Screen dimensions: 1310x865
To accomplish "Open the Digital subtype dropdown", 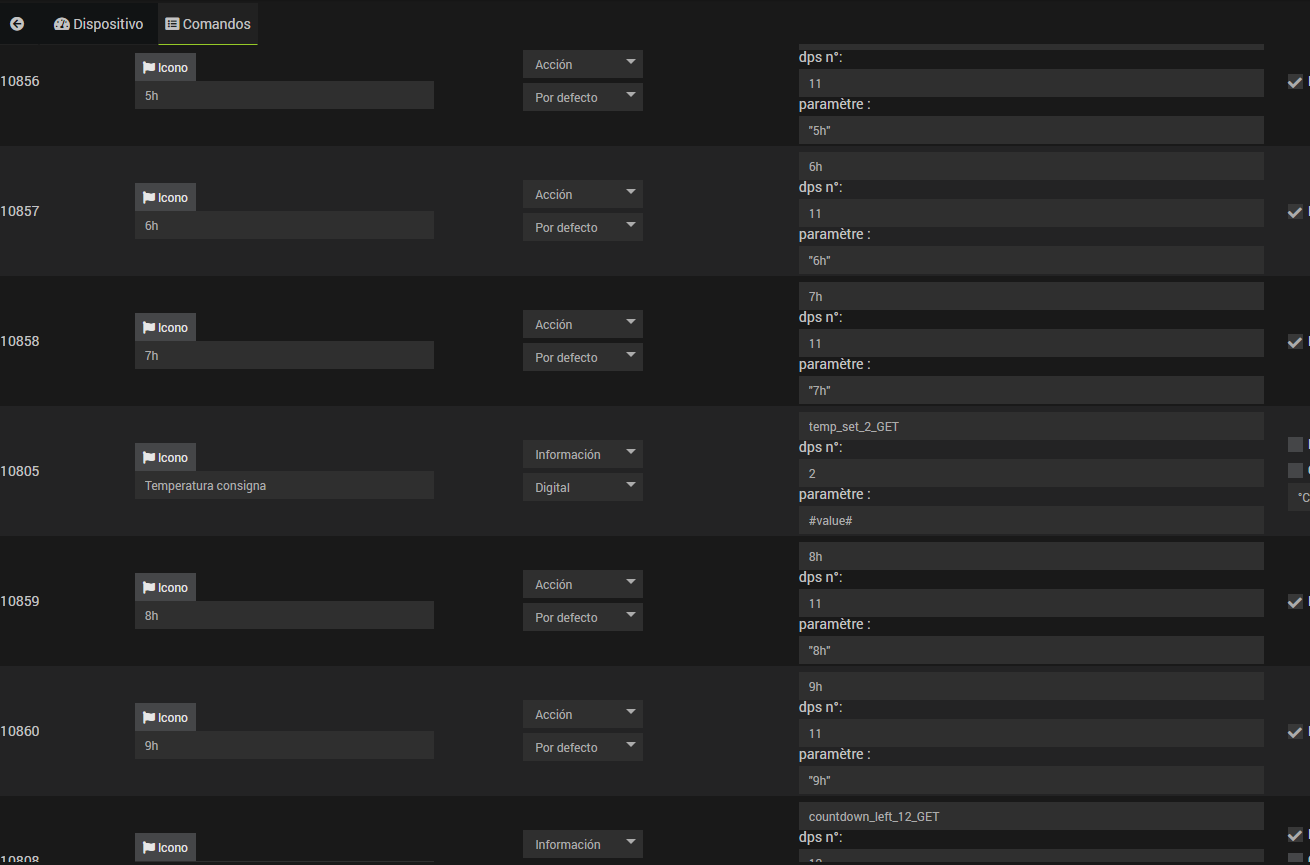I will click(582, 488).
